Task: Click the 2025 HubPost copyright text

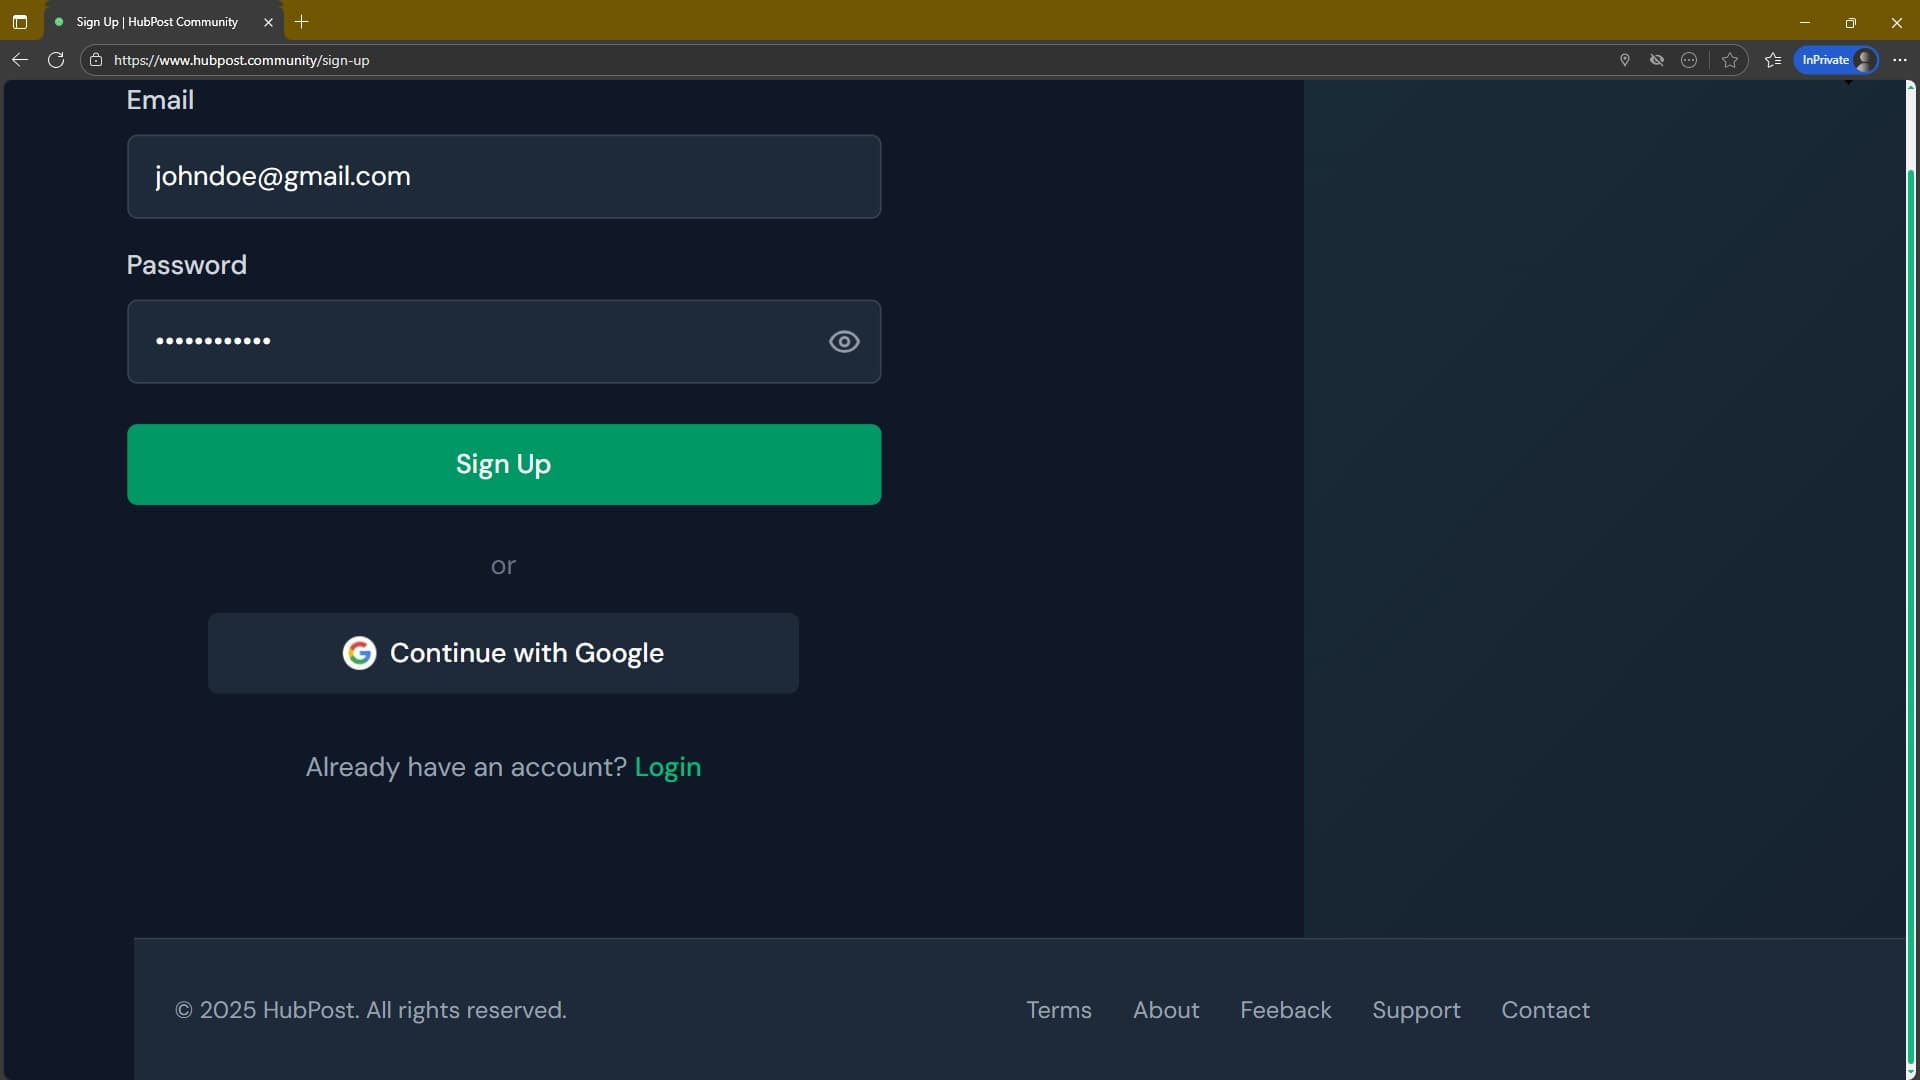Action: 371,1011
